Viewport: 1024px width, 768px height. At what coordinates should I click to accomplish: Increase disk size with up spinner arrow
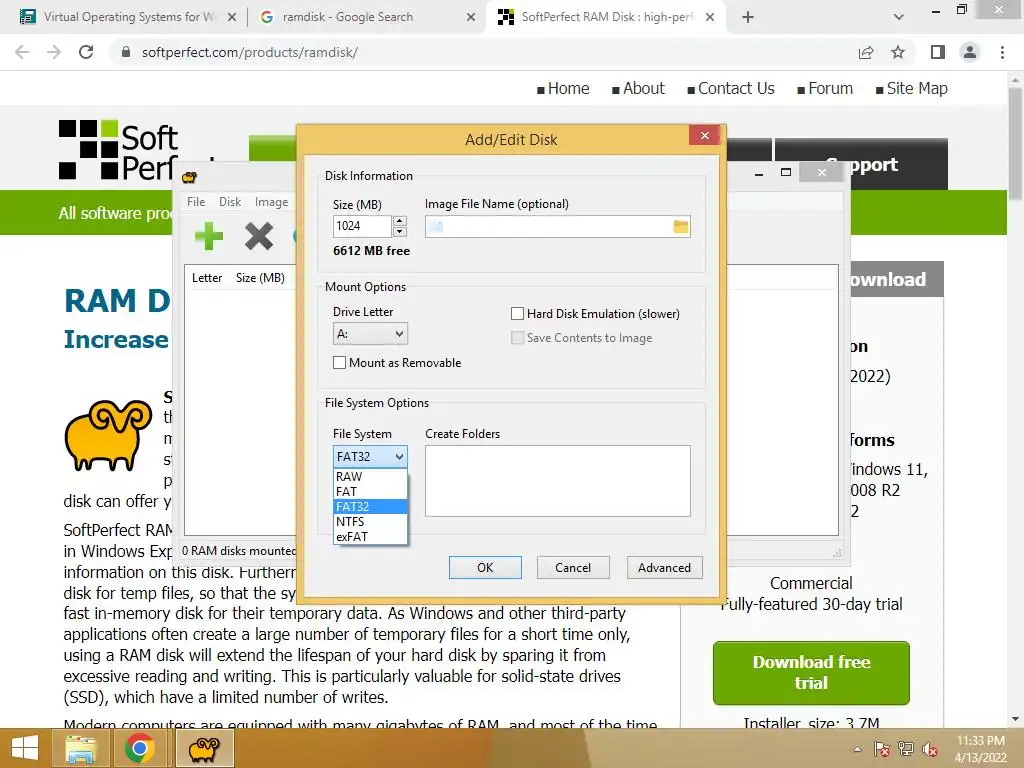tap(400, 221)
